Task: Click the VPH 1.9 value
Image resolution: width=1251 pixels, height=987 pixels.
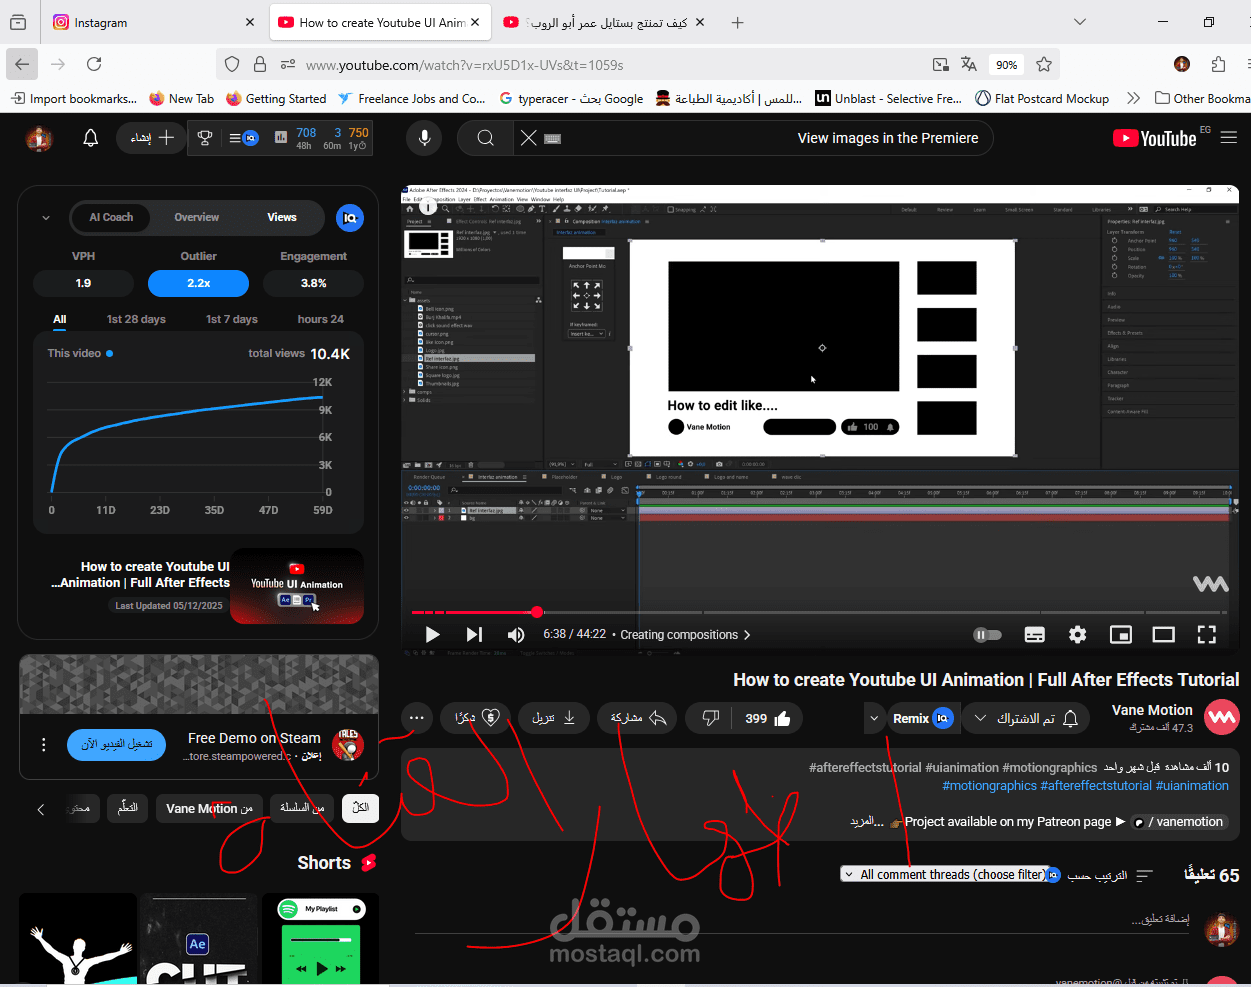Action: click(83, 283)
